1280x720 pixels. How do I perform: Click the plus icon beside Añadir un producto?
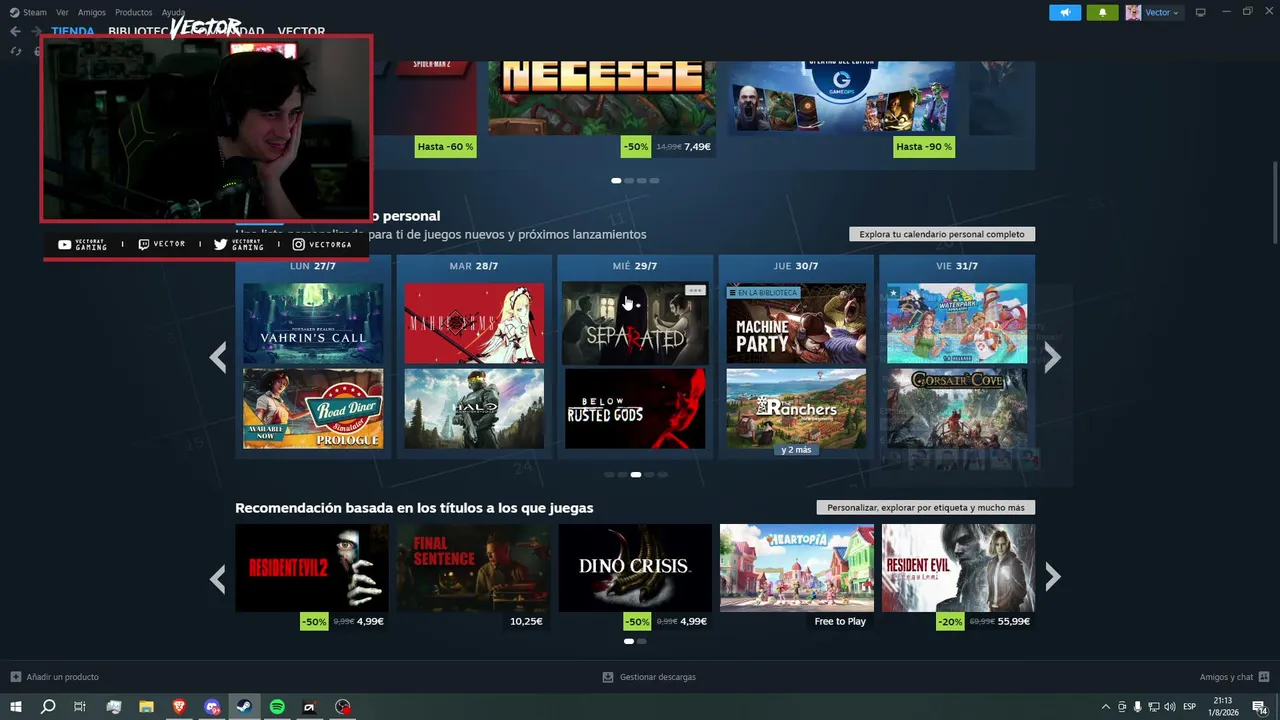coord(15,677)
